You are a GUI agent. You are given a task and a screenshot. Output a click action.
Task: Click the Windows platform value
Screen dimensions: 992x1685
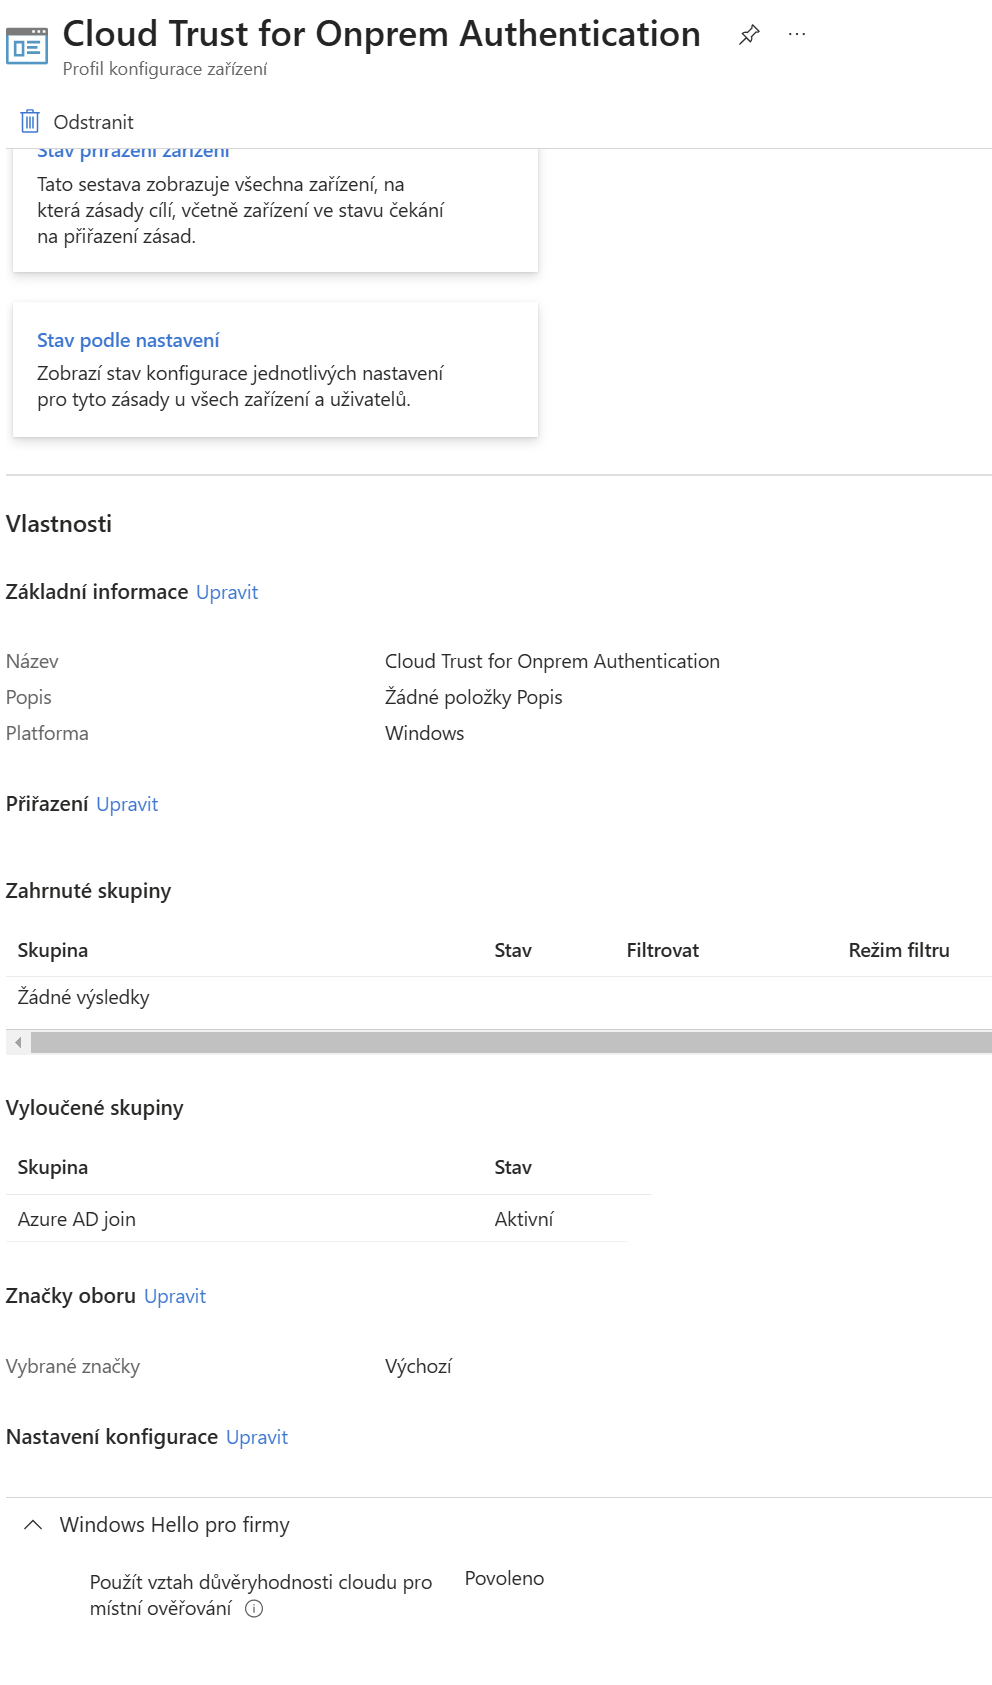coord(425,733)
